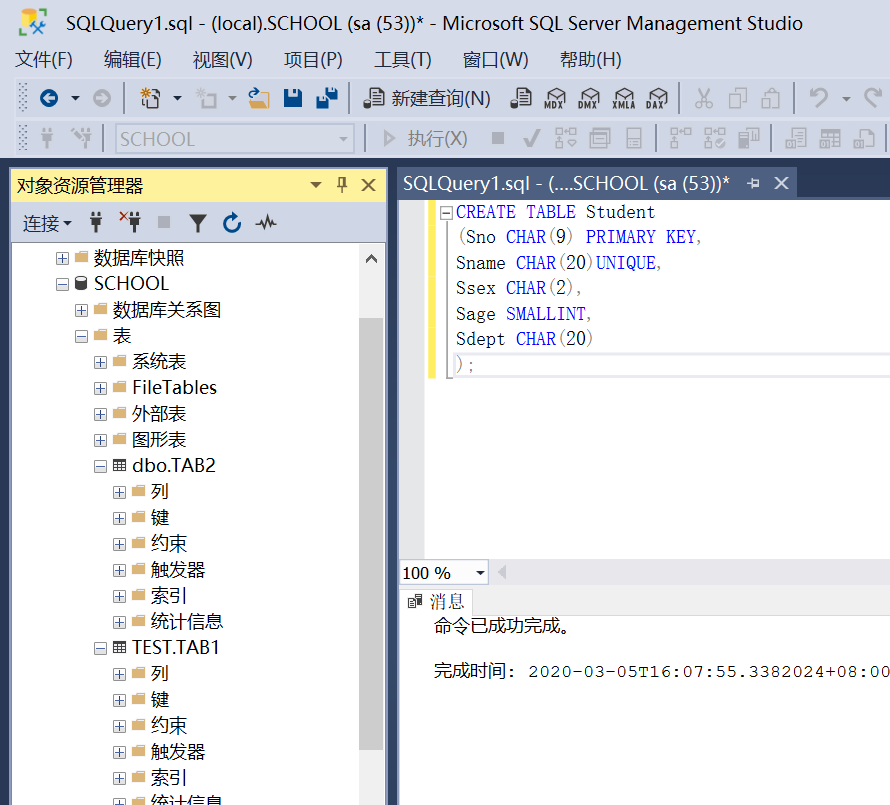The width and height of the screenshot is (890, 805).
Task: Open the 视图(V) menu
Action: pyautogui.click(x=222, y=60)
